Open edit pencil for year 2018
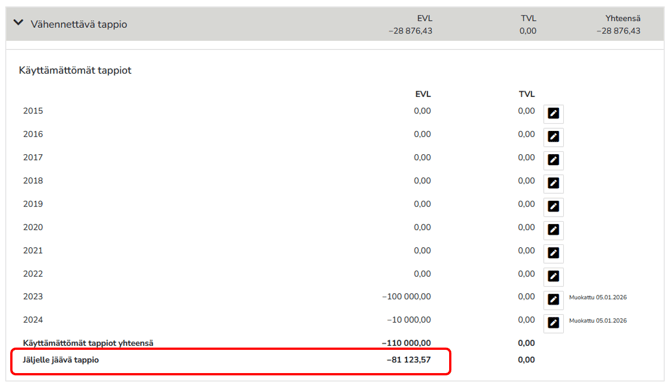Image resolution: width=670 pixels, height=385 pixels. coord(553,183)
